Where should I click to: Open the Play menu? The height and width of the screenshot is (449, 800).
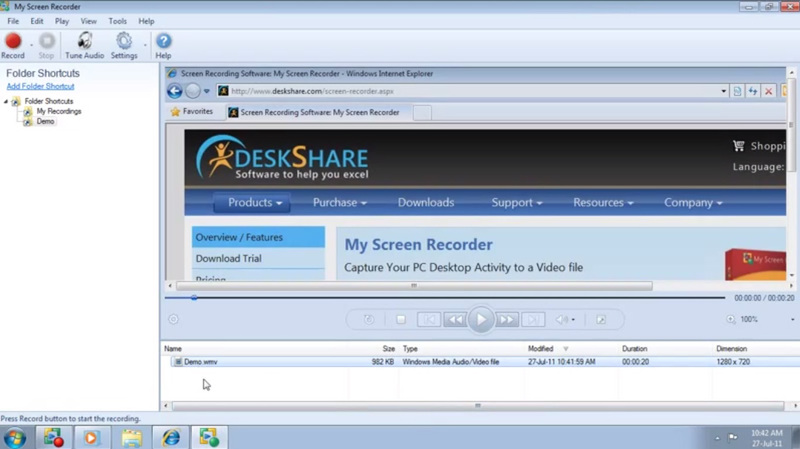(62, 21)
